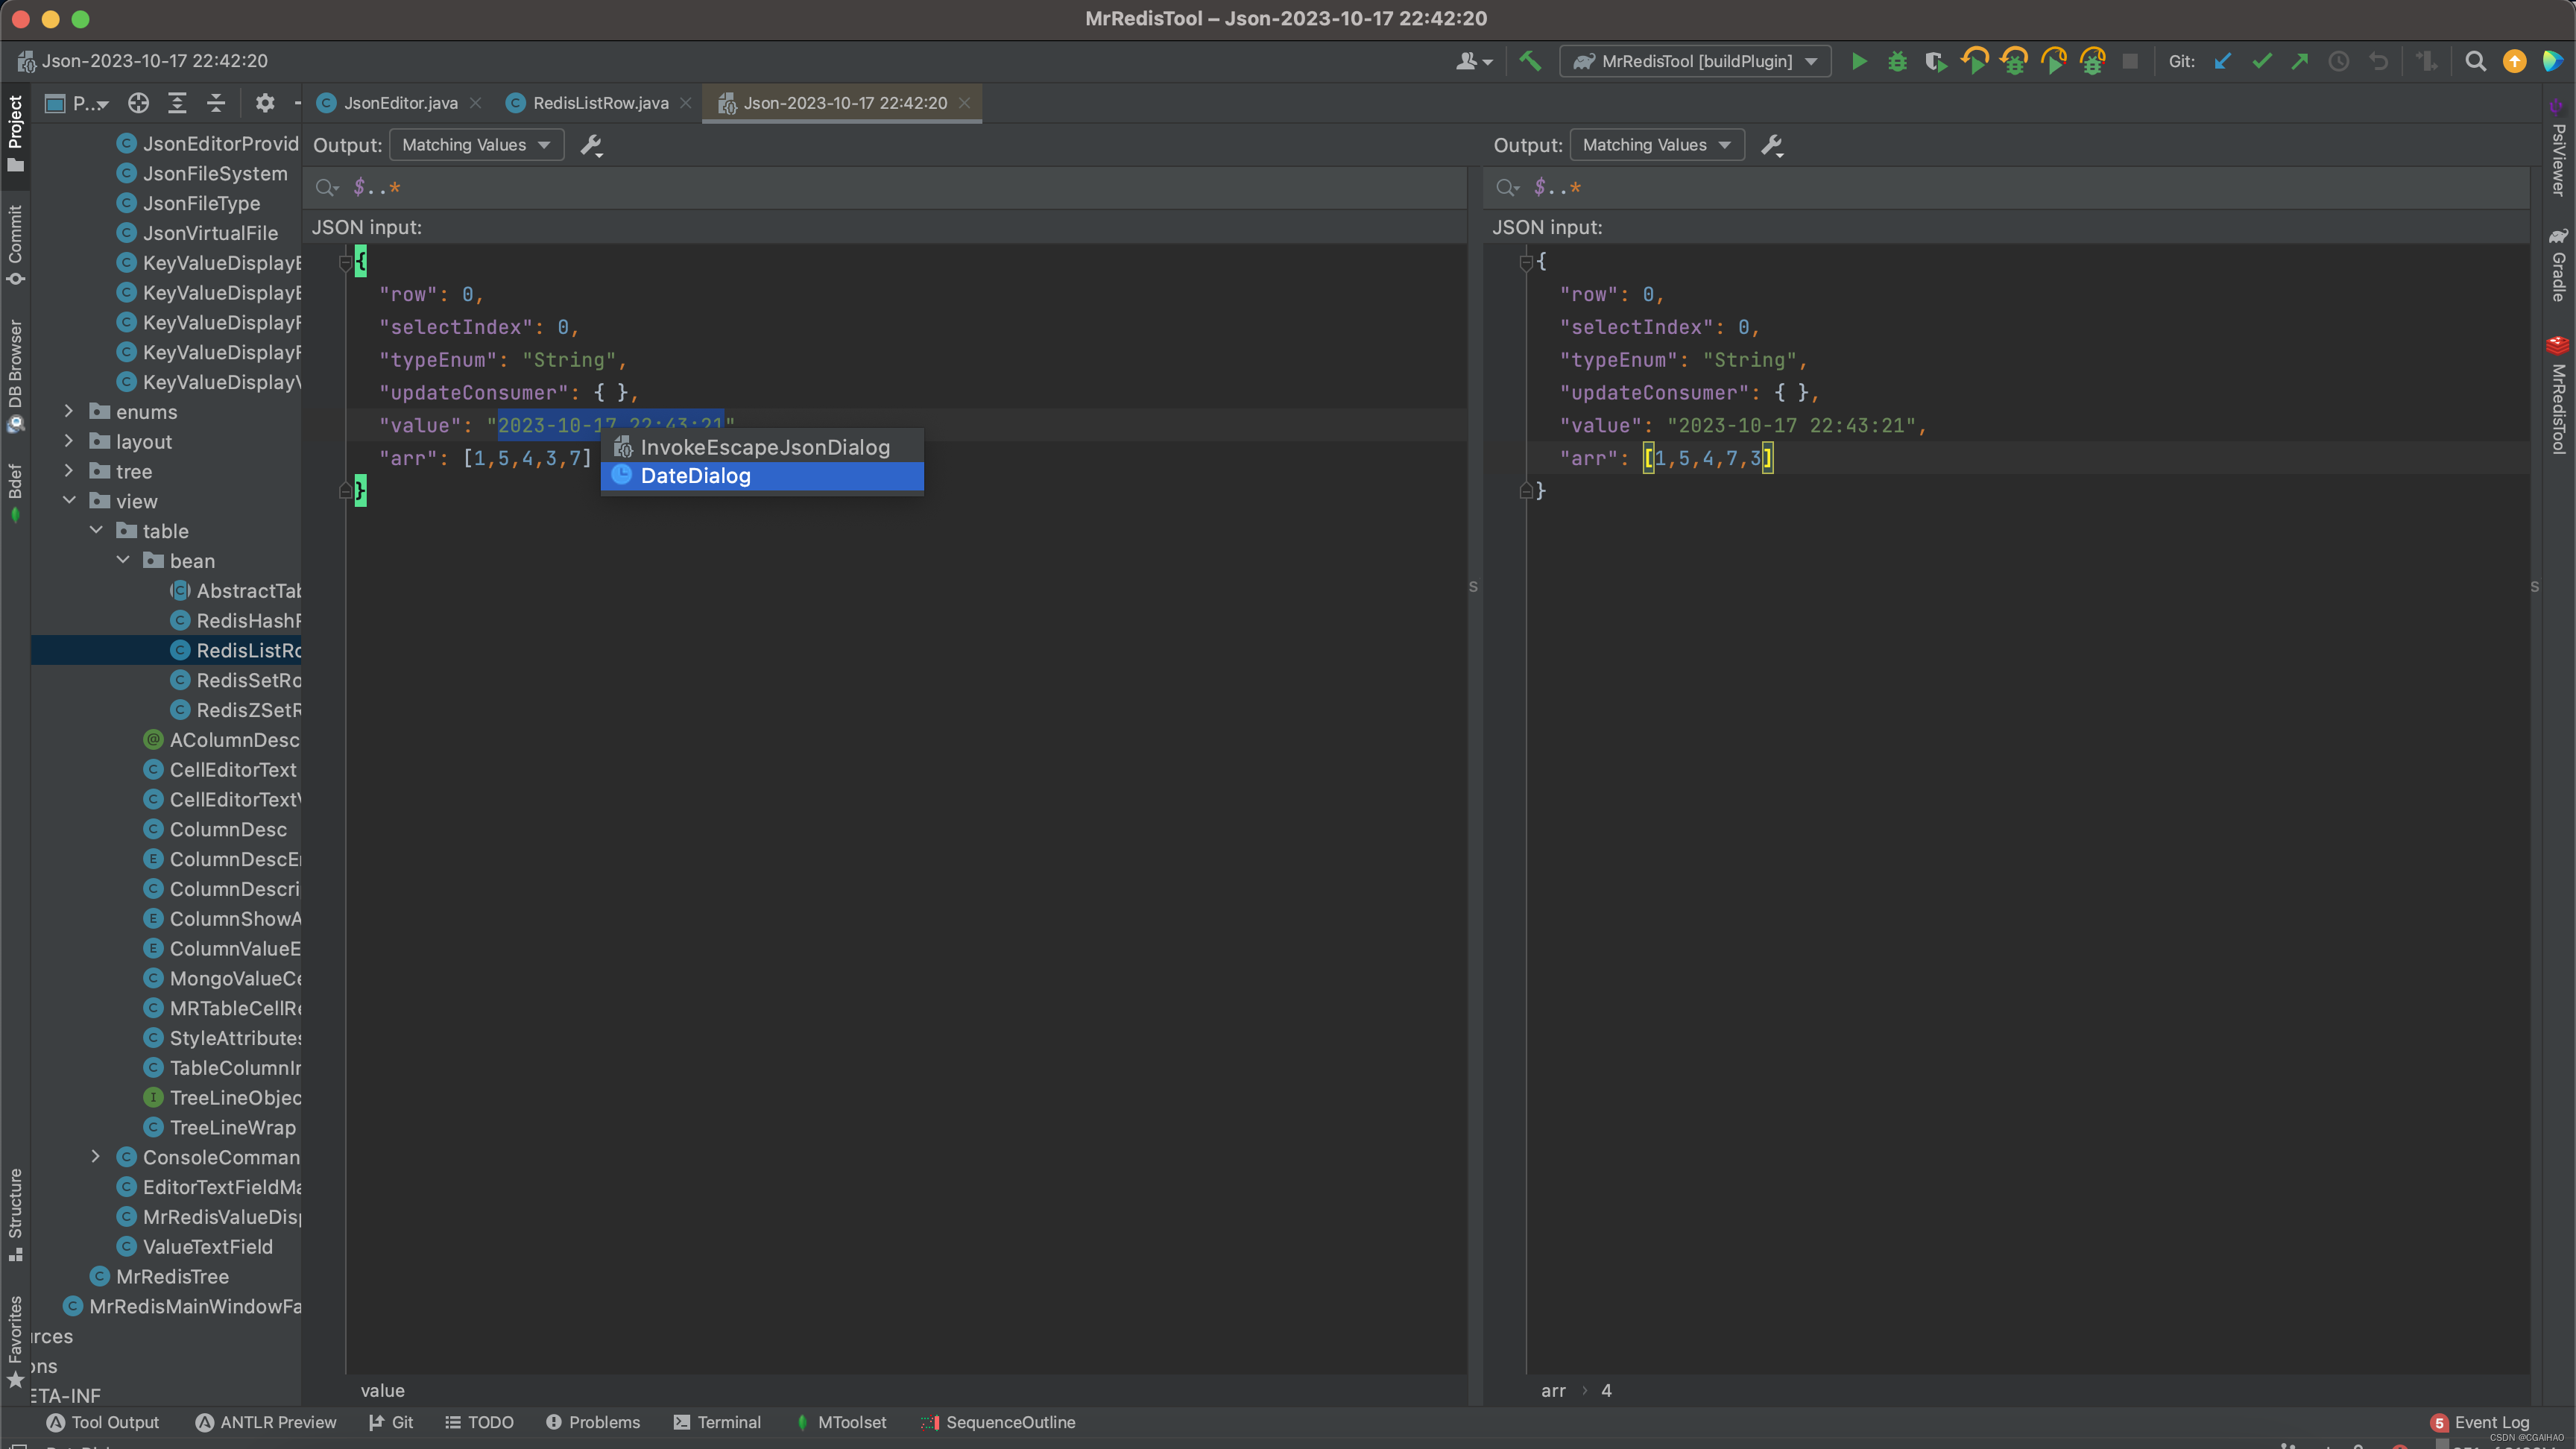Open Search Everywhere magnifier icon
The image size is (2576, 1449).
[x=2475, y=61]
